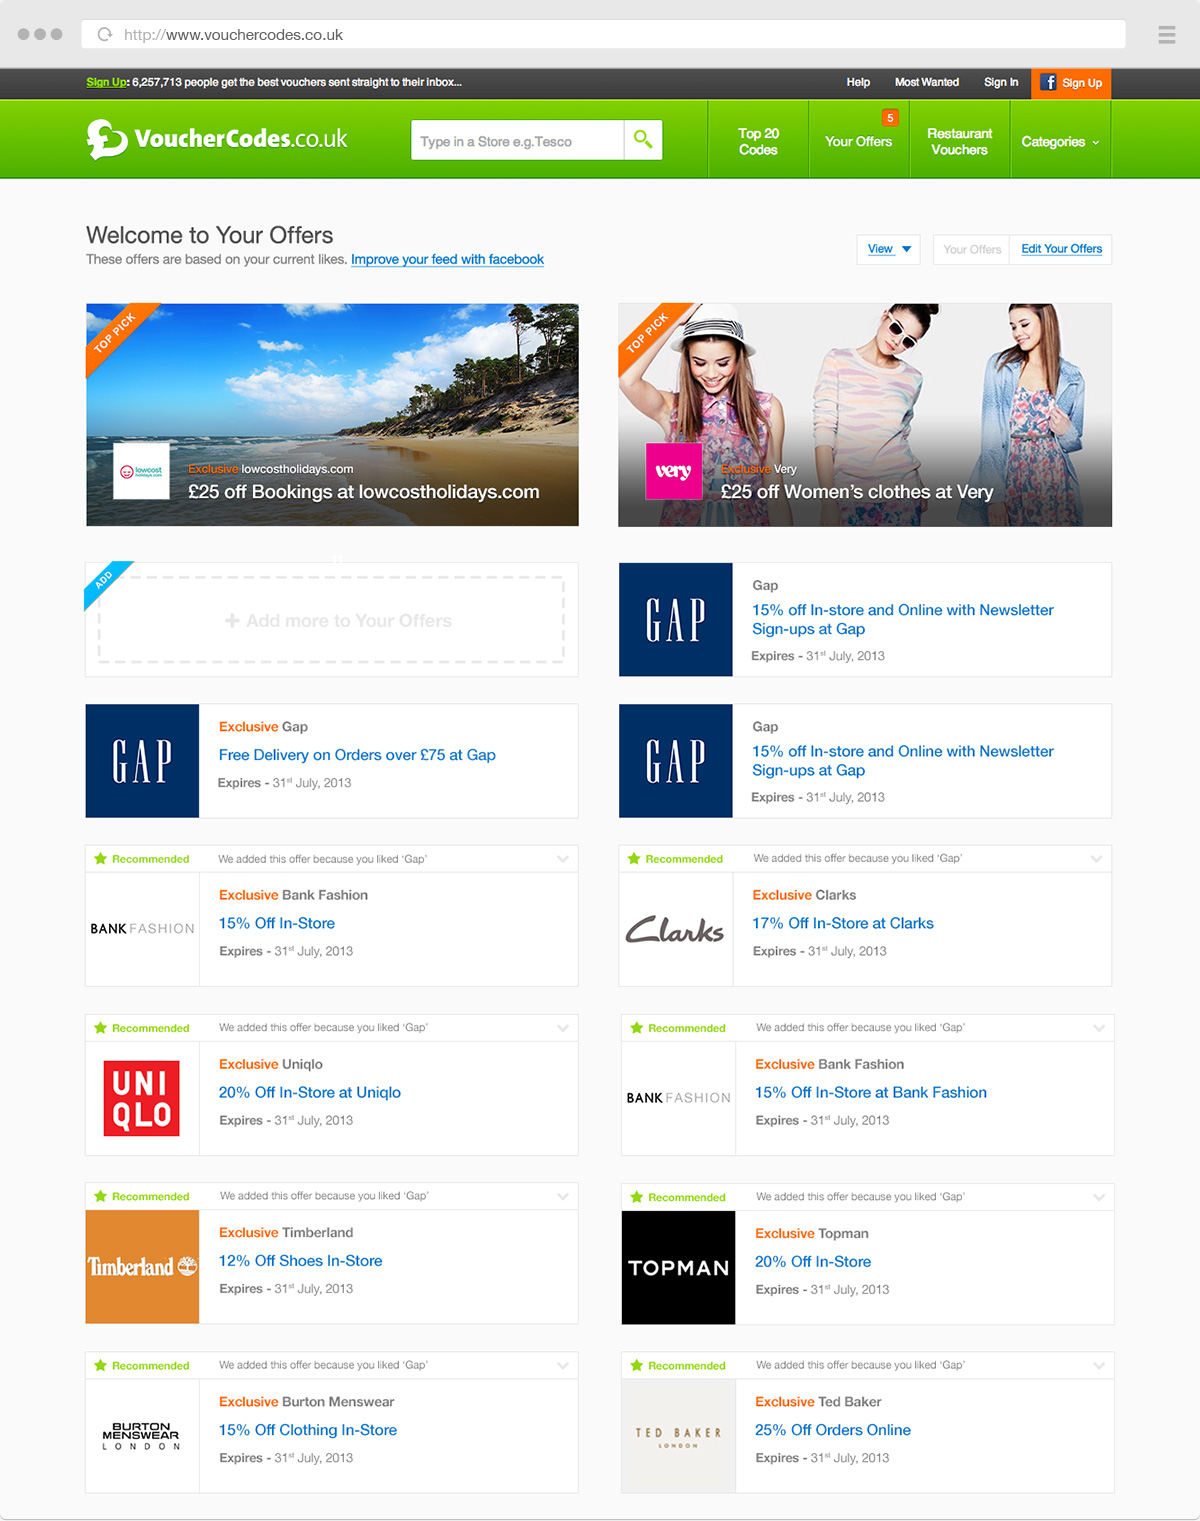Click the Topman brand logo
1200x1521 pixels.
[x=678, y=1268]
